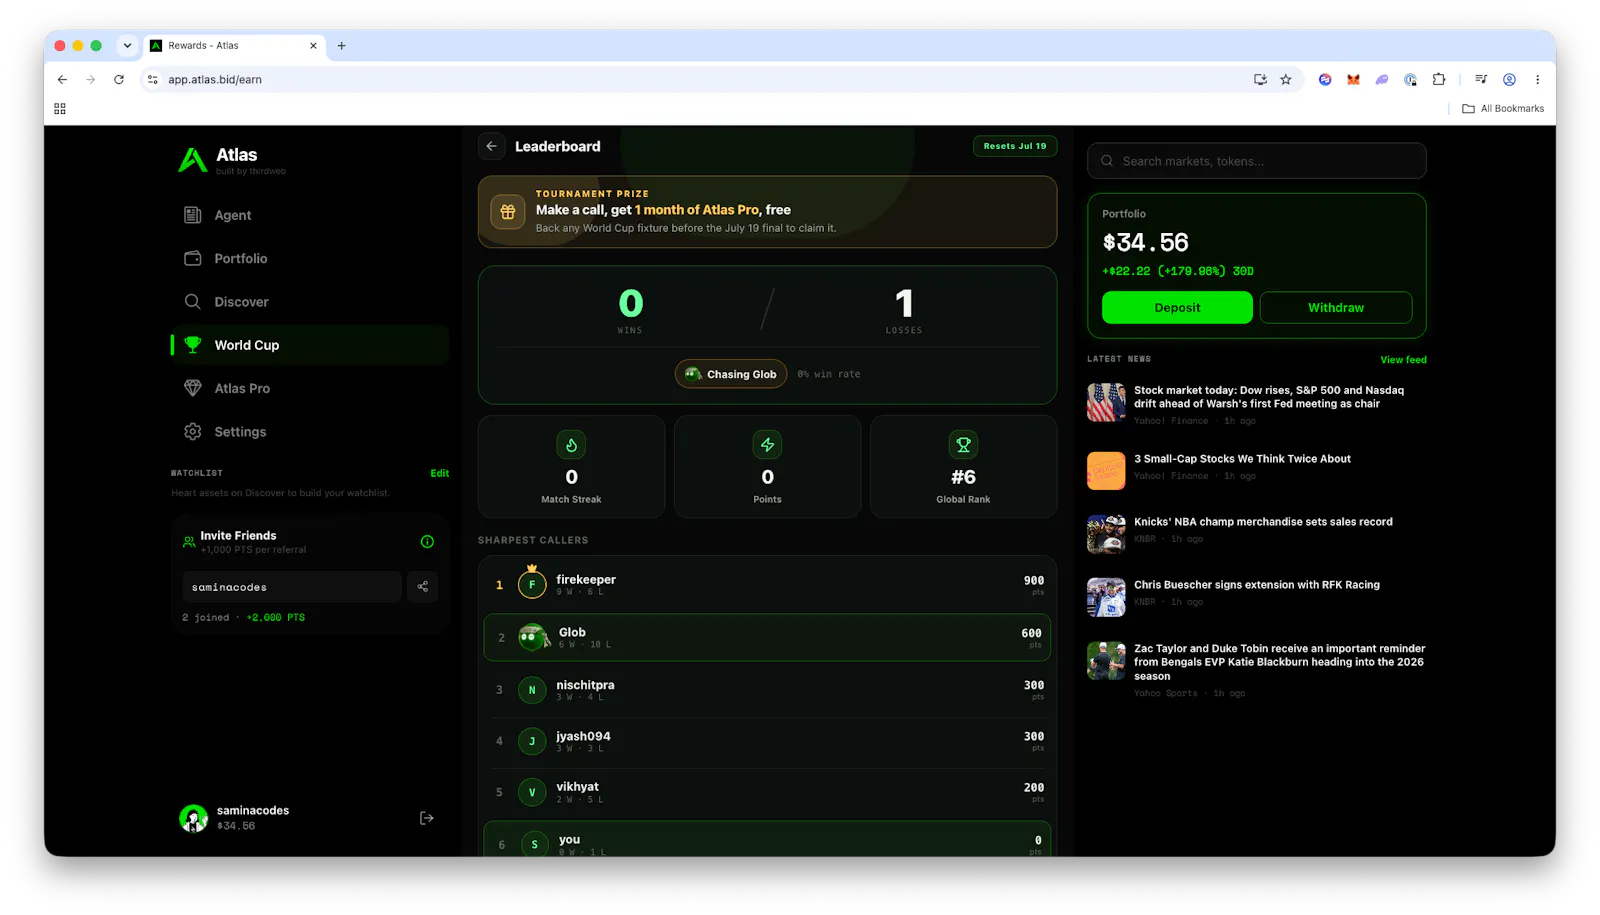Open 3 Small-Cap Stocks article
This screenshot has width=1600, height=915.
point(1257,469)
